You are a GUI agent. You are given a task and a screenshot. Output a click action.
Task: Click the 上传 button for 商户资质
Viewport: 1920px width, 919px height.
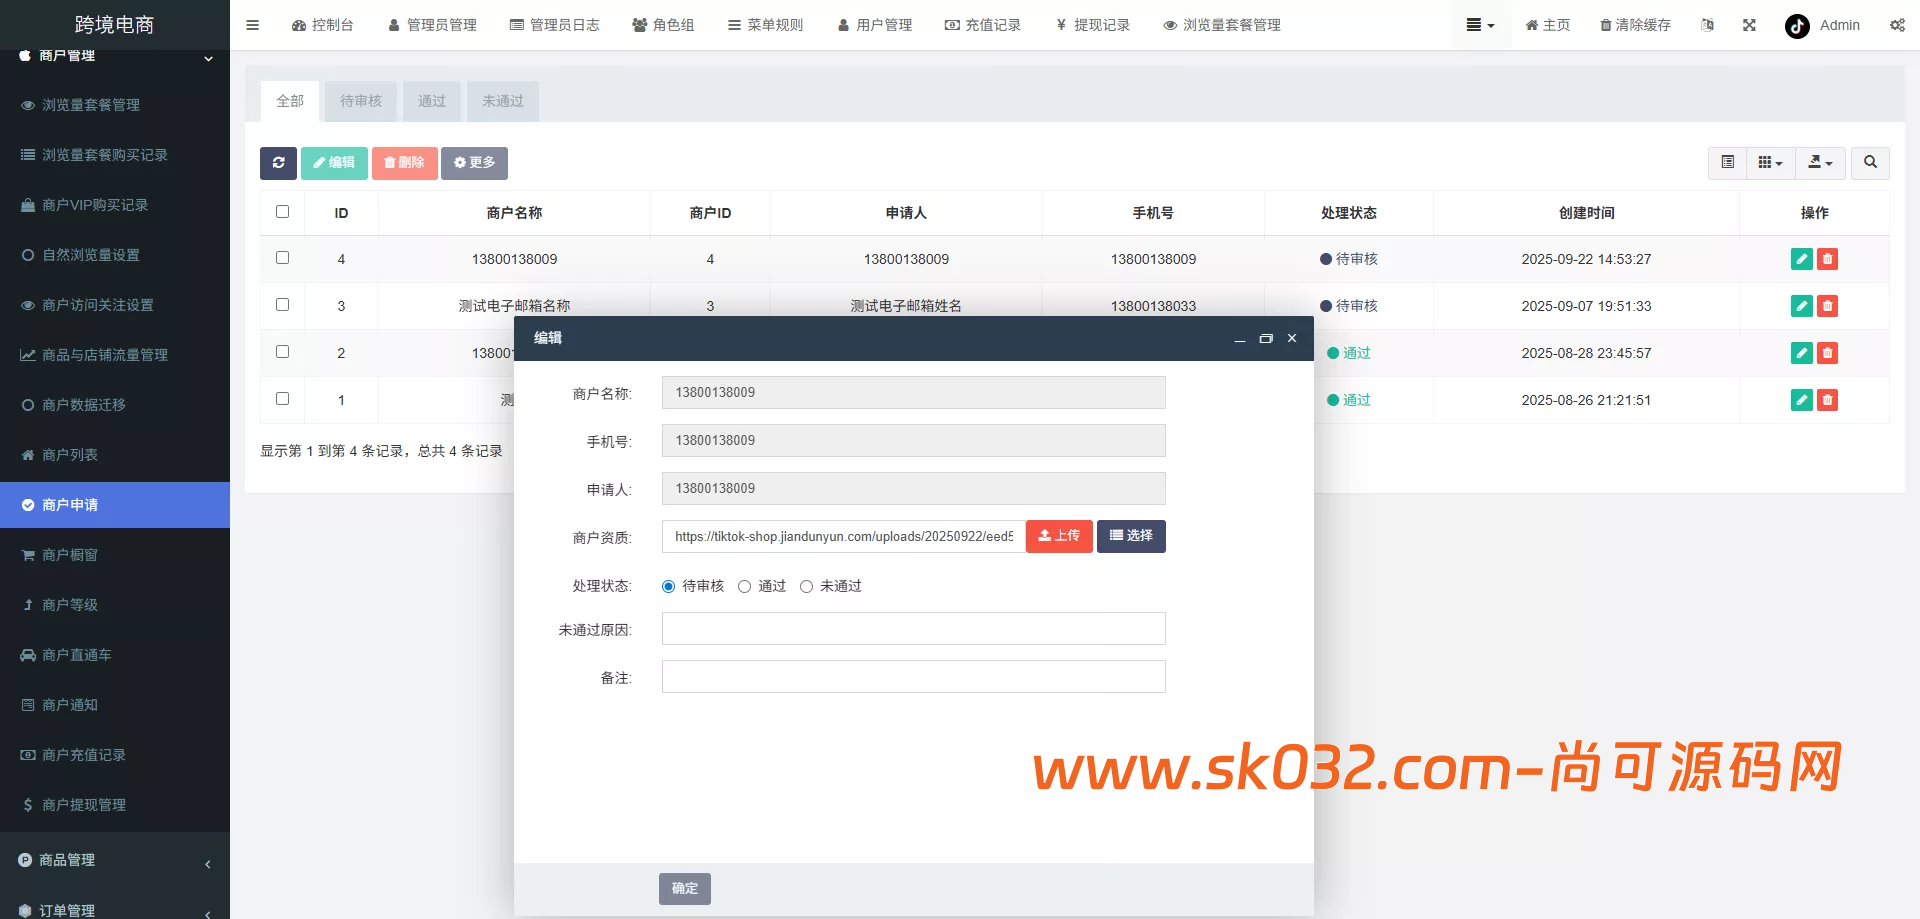pyautogui.click(x=1058, y=536)
